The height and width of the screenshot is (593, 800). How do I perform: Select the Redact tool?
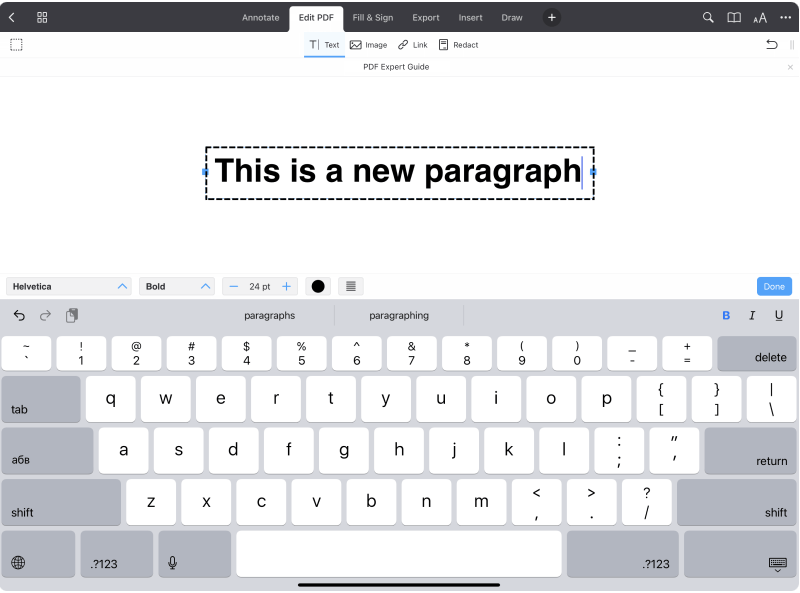pos(458,45)
